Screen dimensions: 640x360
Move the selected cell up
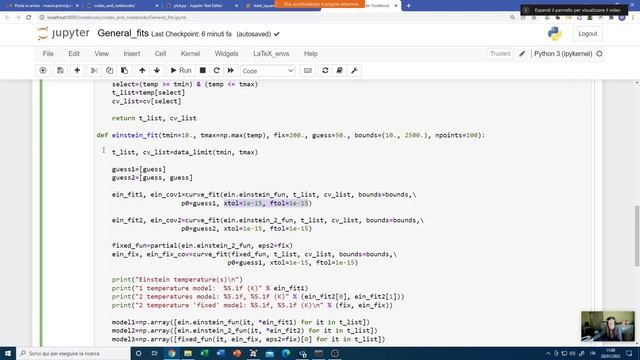[142, 71]
